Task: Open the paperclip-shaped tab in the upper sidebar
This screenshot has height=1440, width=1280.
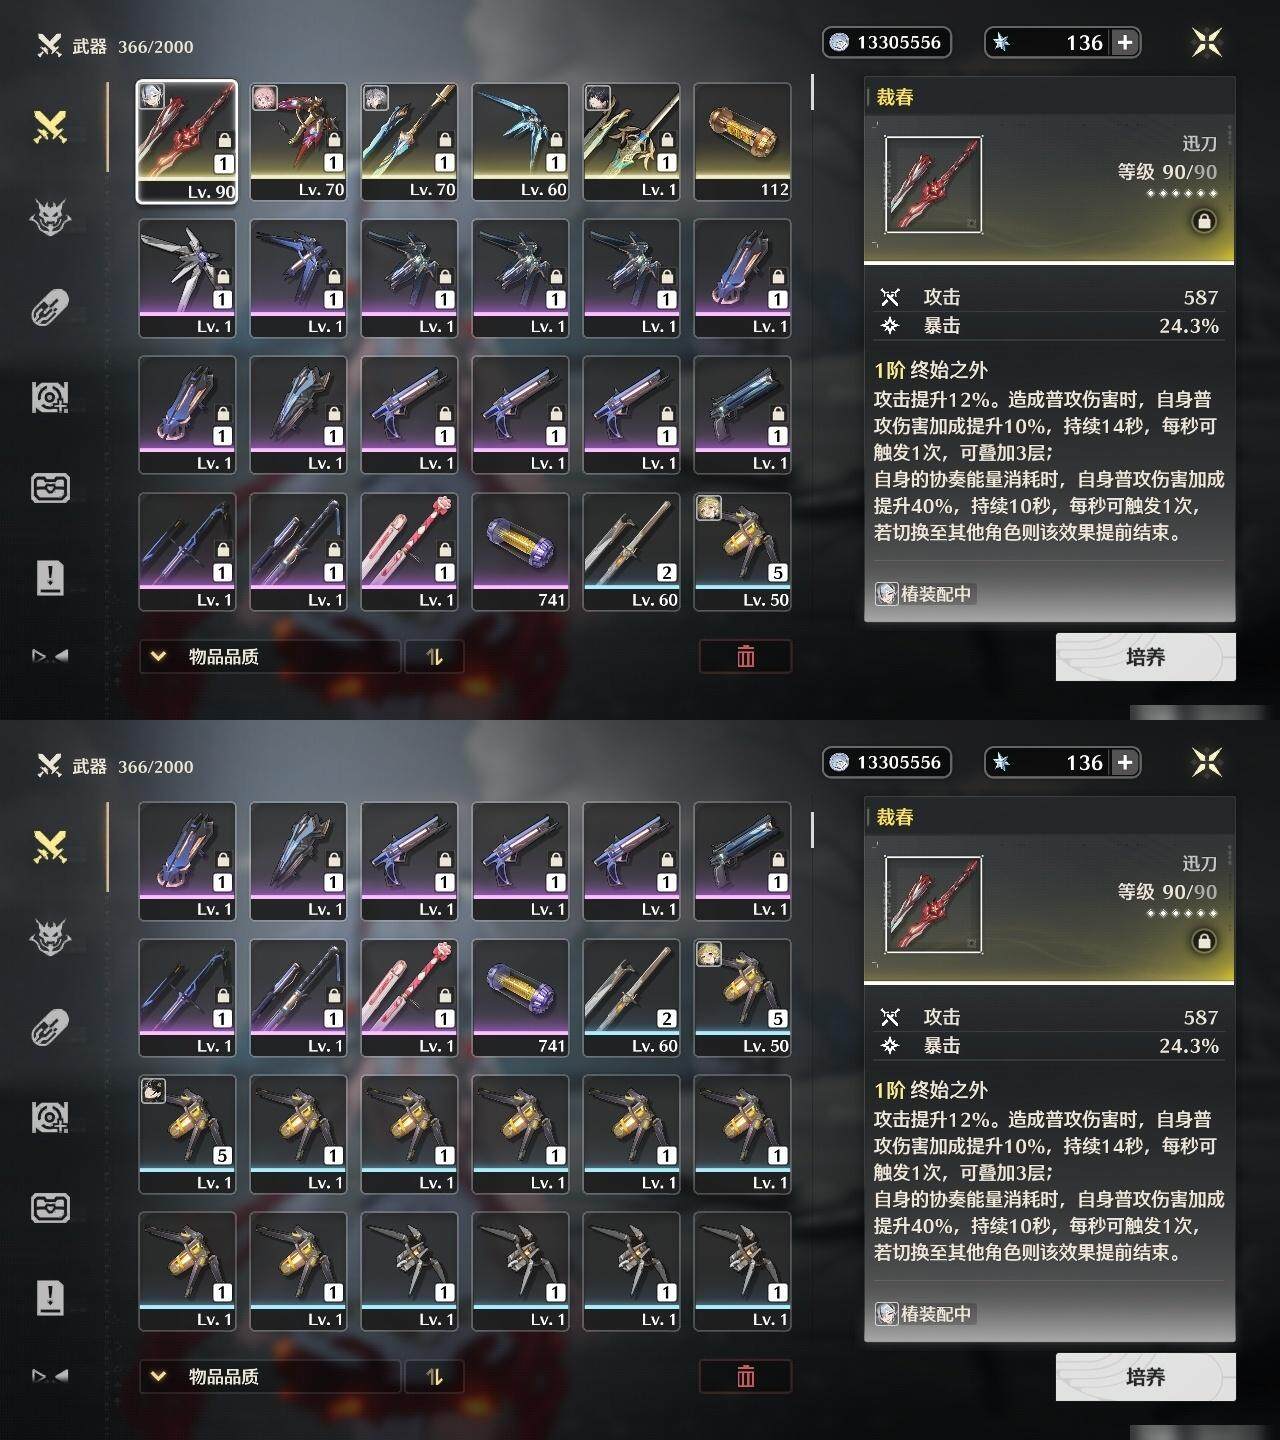Action: pos(50,307)
